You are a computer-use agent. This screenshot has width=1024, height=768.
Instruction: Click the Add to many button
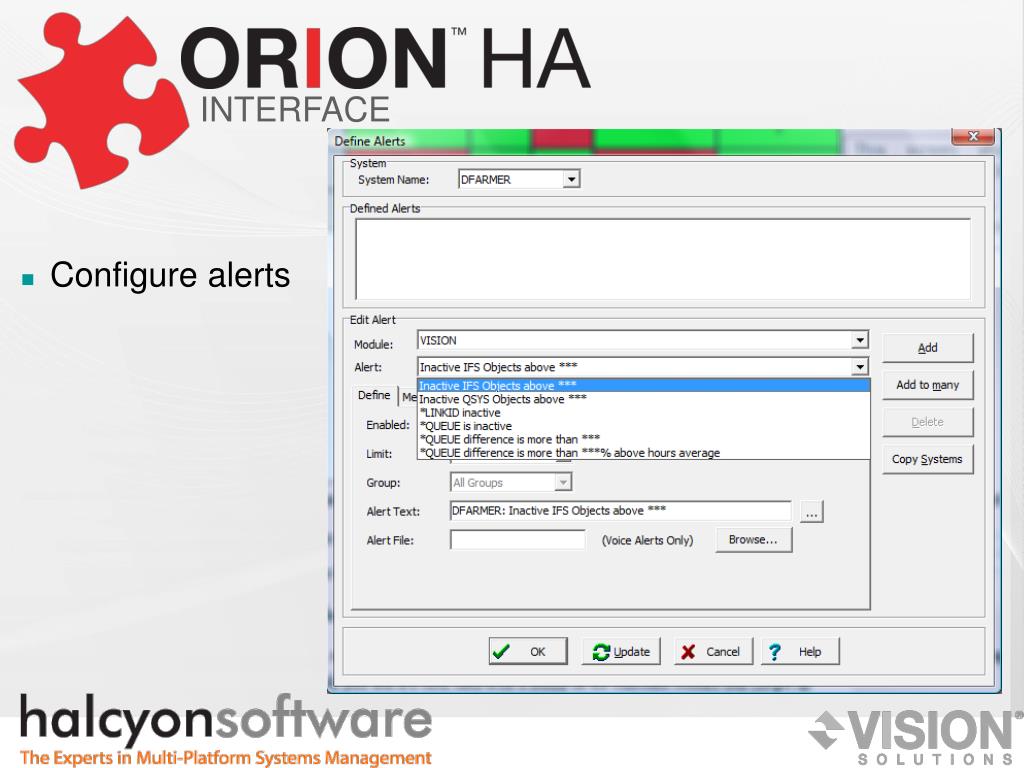[927, 385]
